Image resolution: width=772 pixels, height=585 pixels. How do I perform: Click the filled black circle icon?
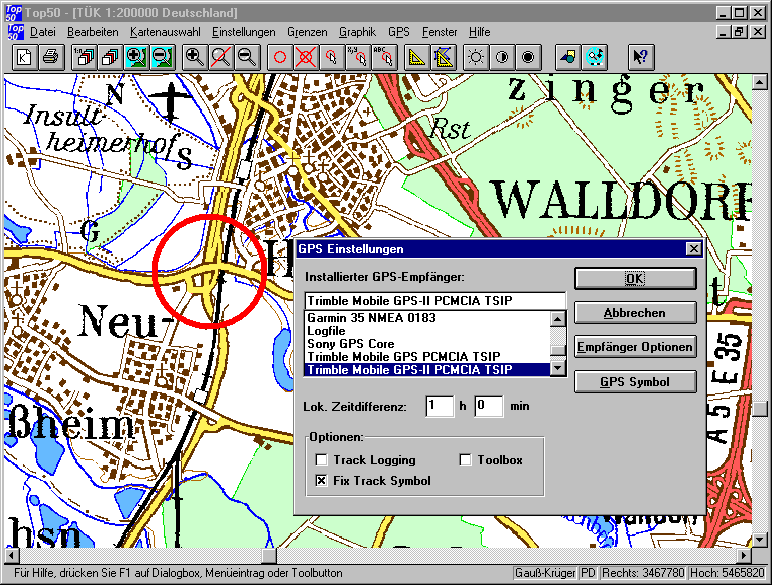click(x=528, y=58)
